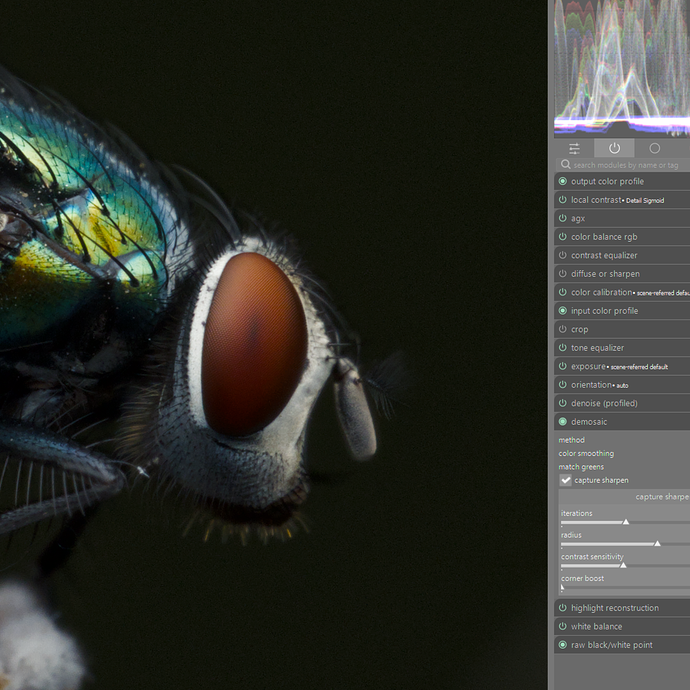
Task: Focus the search modules input field
Action: [x=628, y=165]
